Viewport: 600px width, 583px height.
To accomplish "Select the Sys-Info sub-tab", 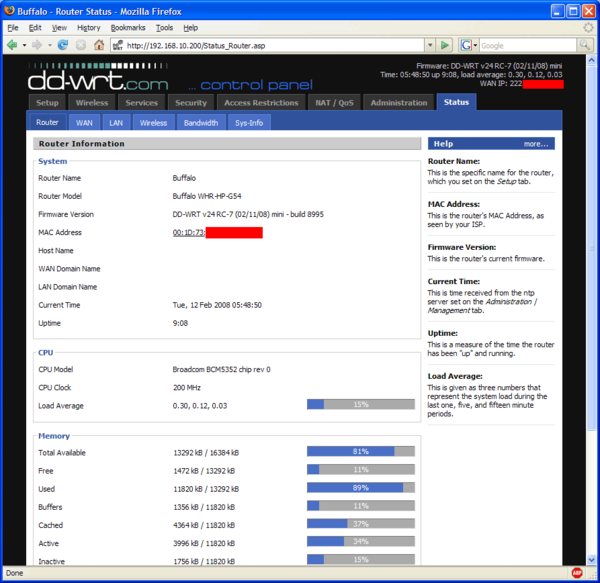I will click(249, 123).
